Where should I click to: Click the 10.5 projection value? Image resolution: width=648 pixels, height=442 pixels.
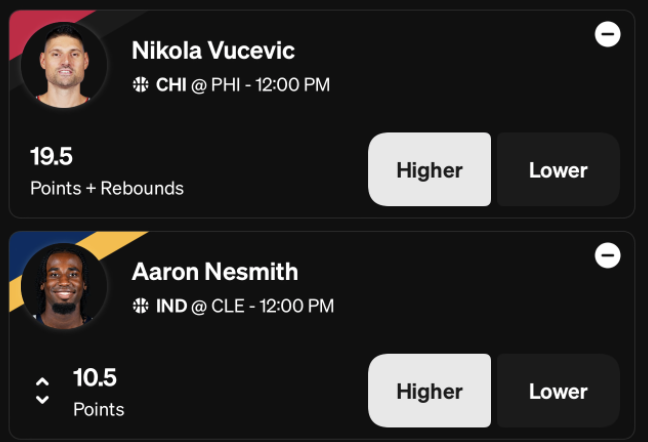click(95, 378)
